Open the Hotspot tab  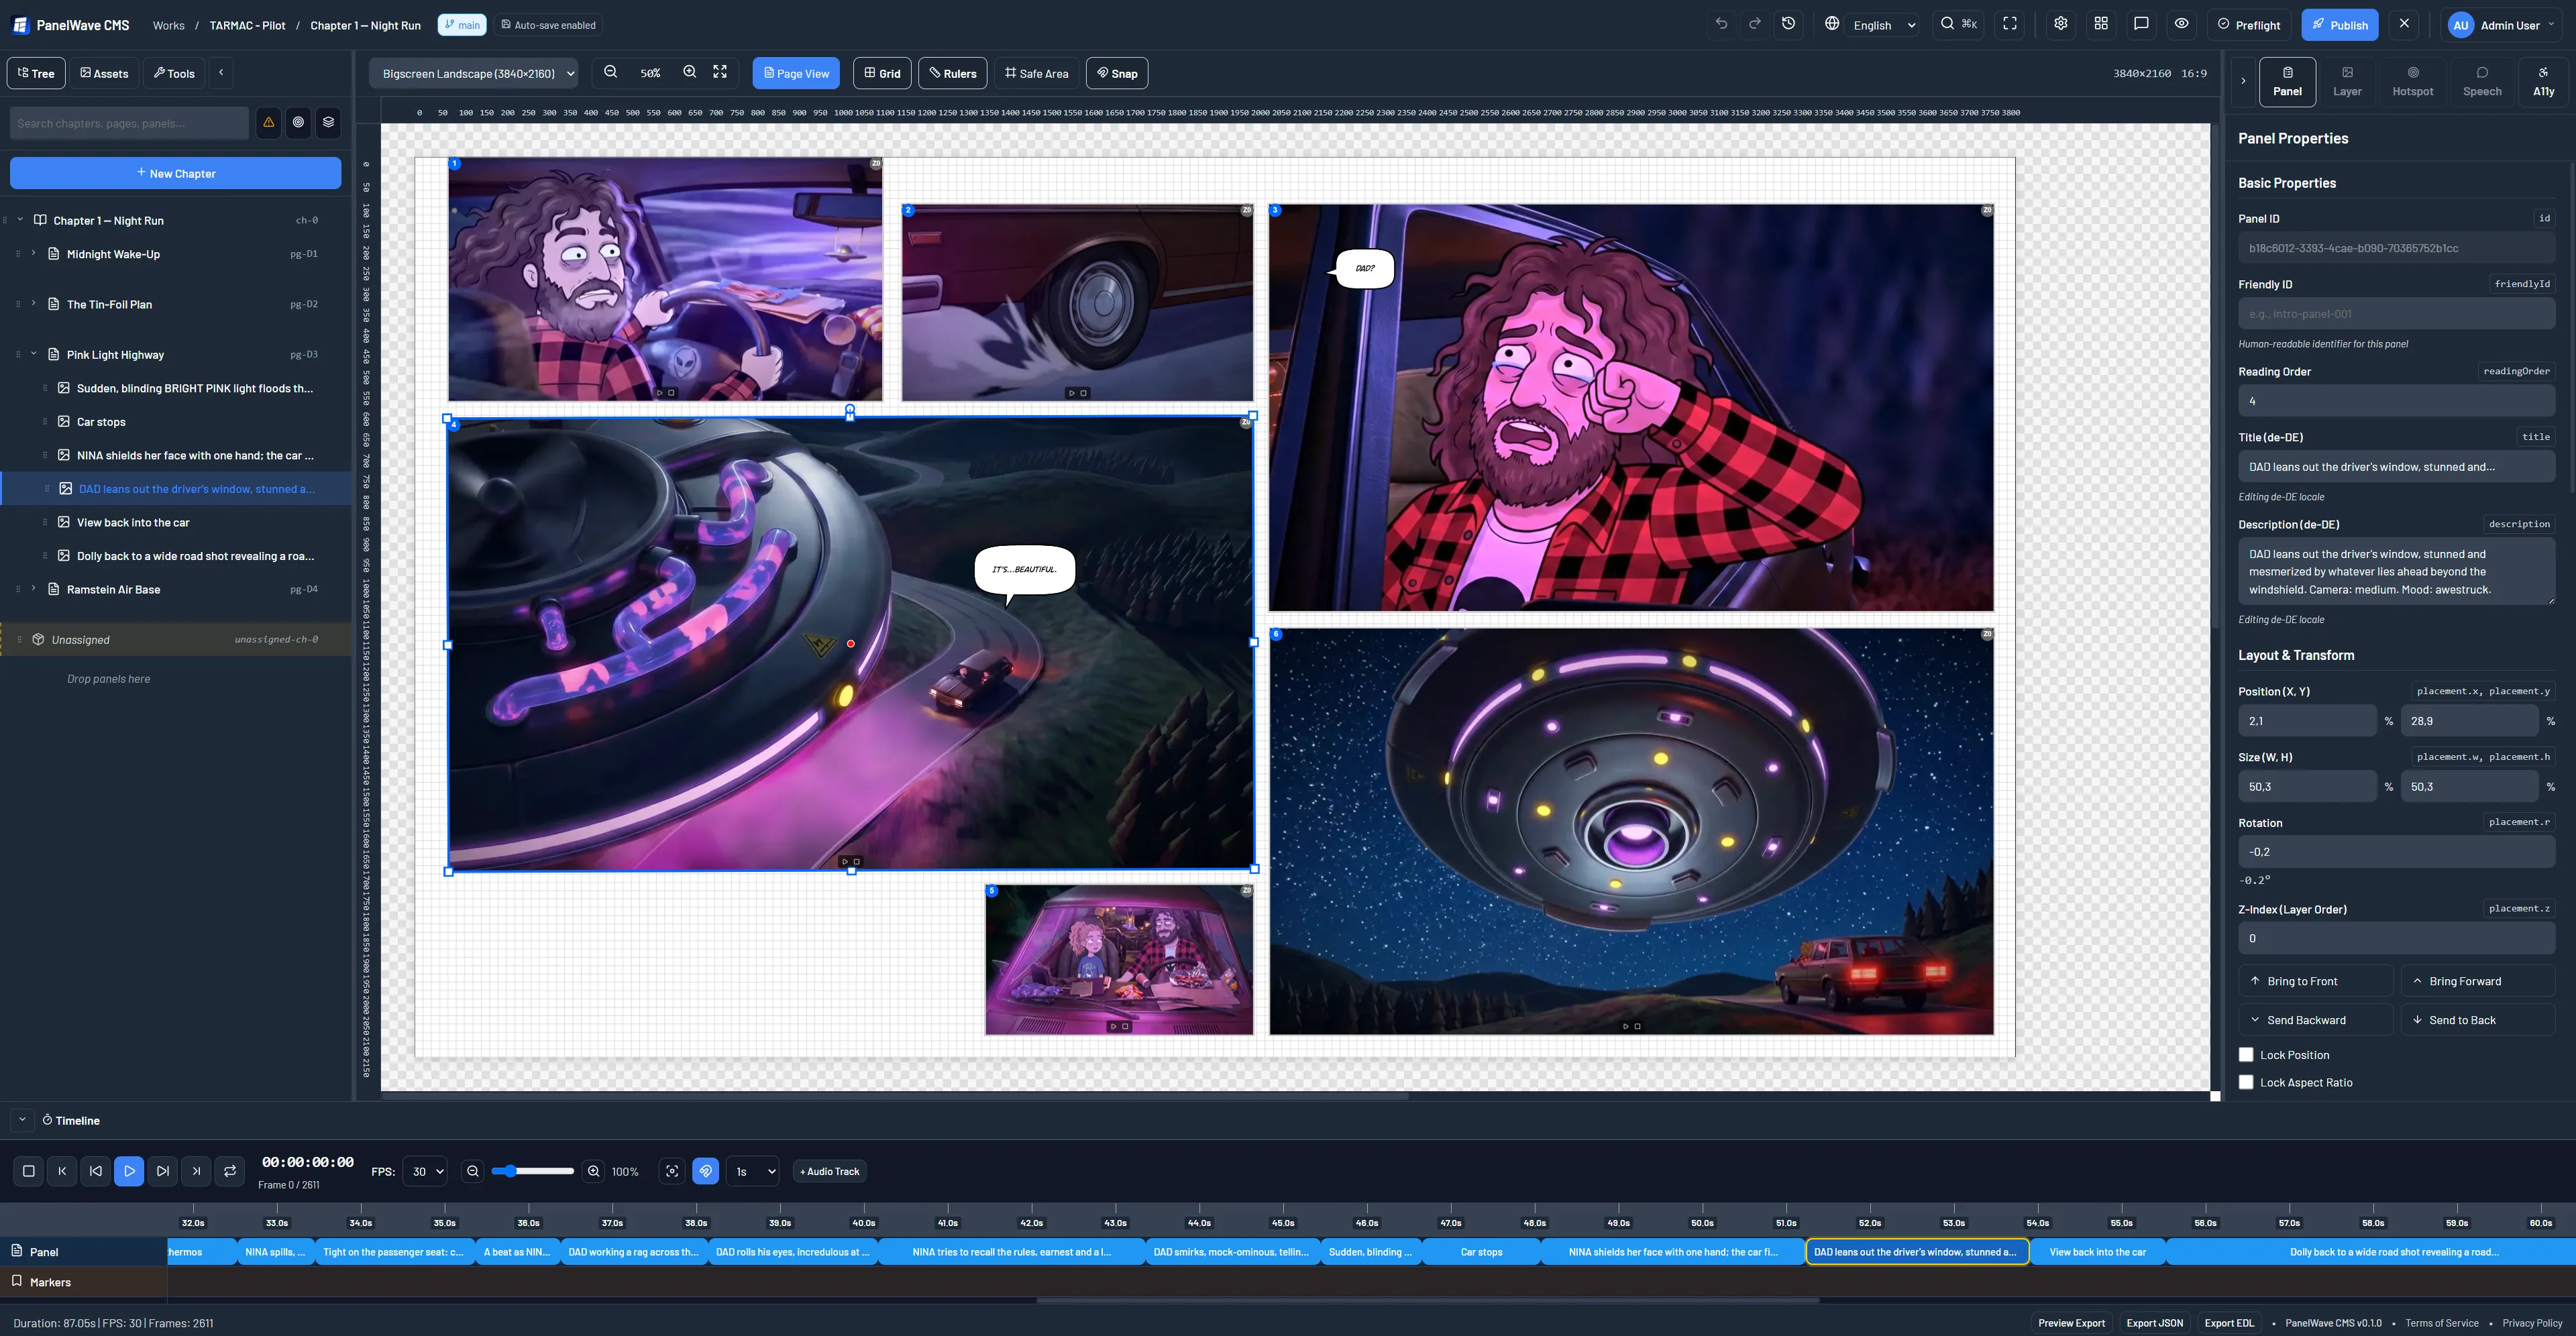coord(2412,81)
